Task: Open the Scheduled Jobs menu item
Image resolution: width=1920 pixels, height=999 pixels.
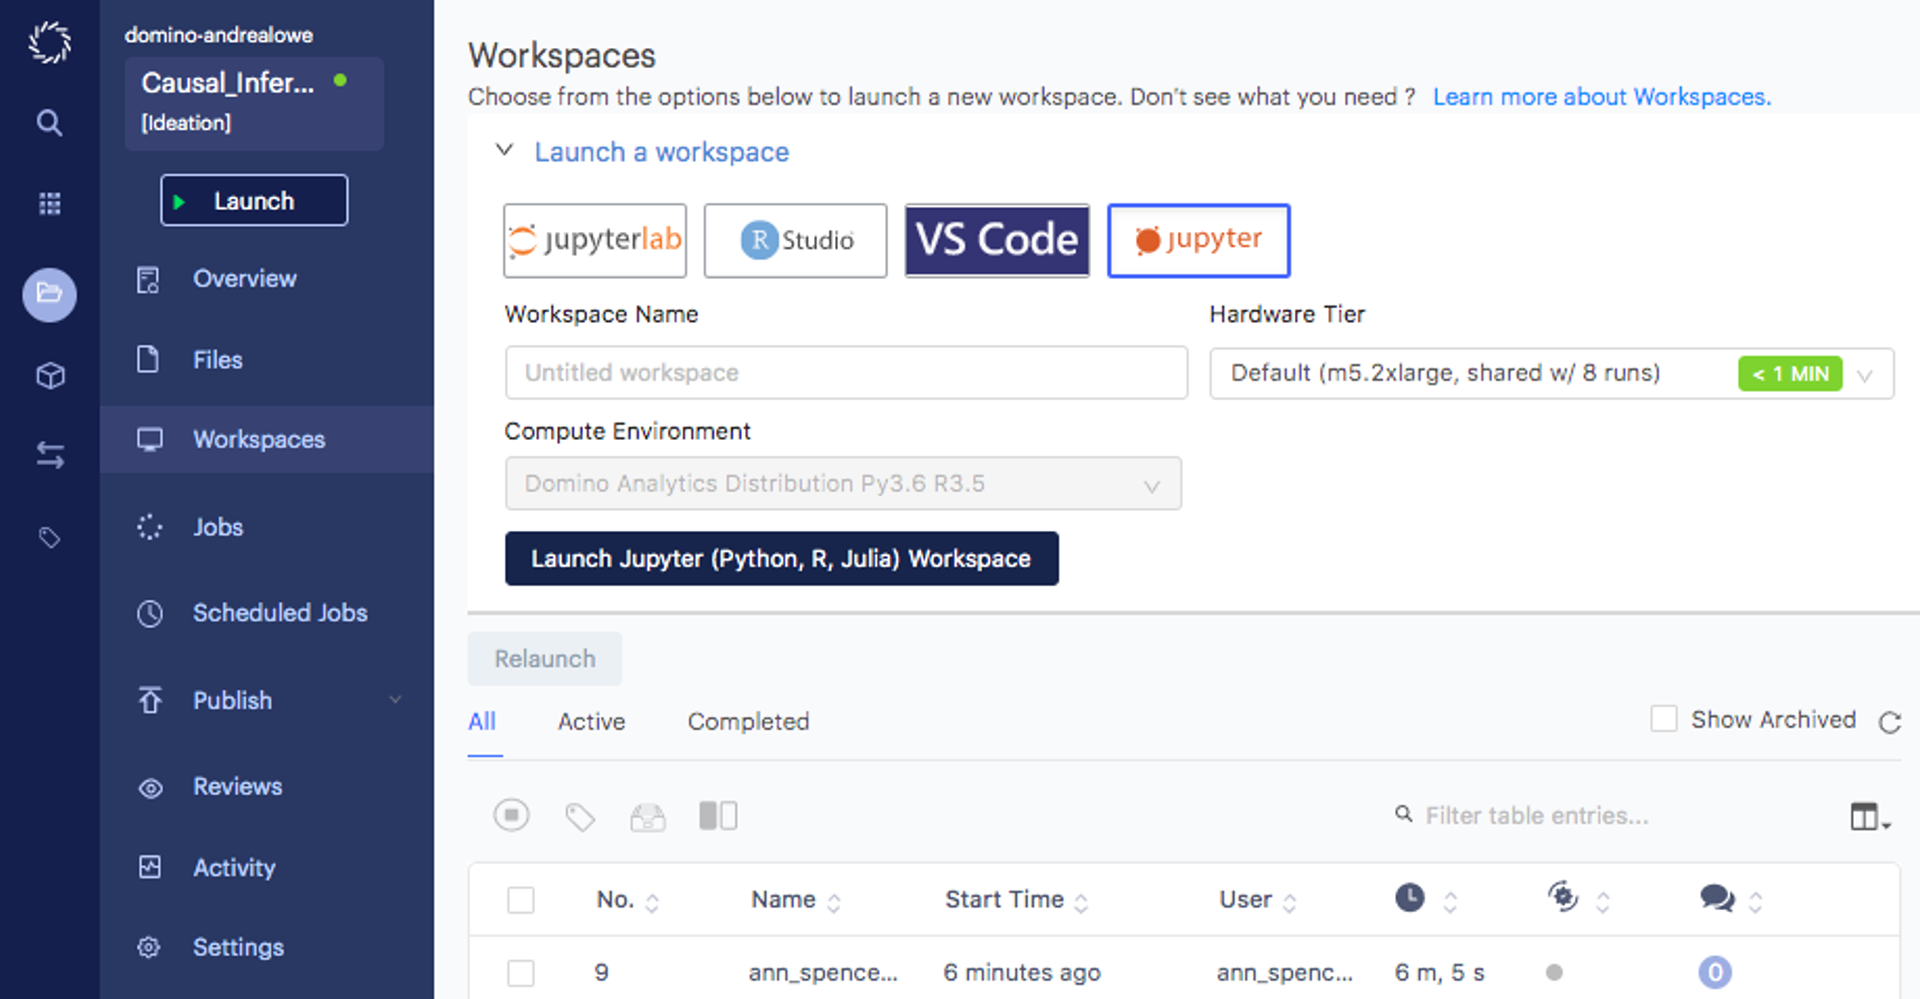Action: (280, 613)
